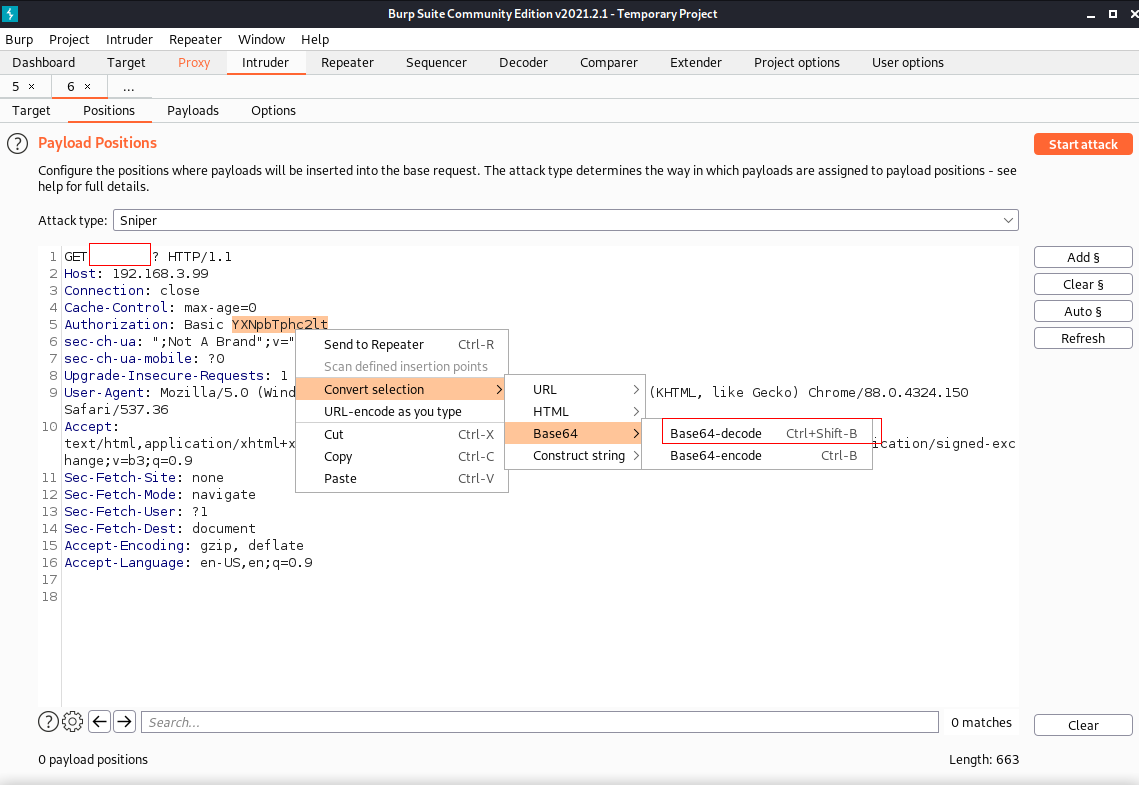This screenshot has width=1139, height=785.
Task: Click the Sec-Fetch-Mode navigate line
Action: 160,495
